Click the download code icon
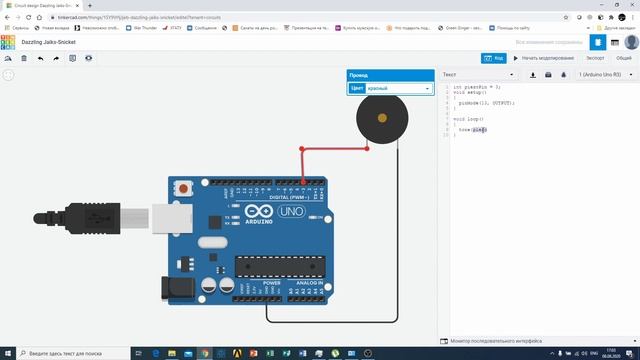 pos(533,75)
